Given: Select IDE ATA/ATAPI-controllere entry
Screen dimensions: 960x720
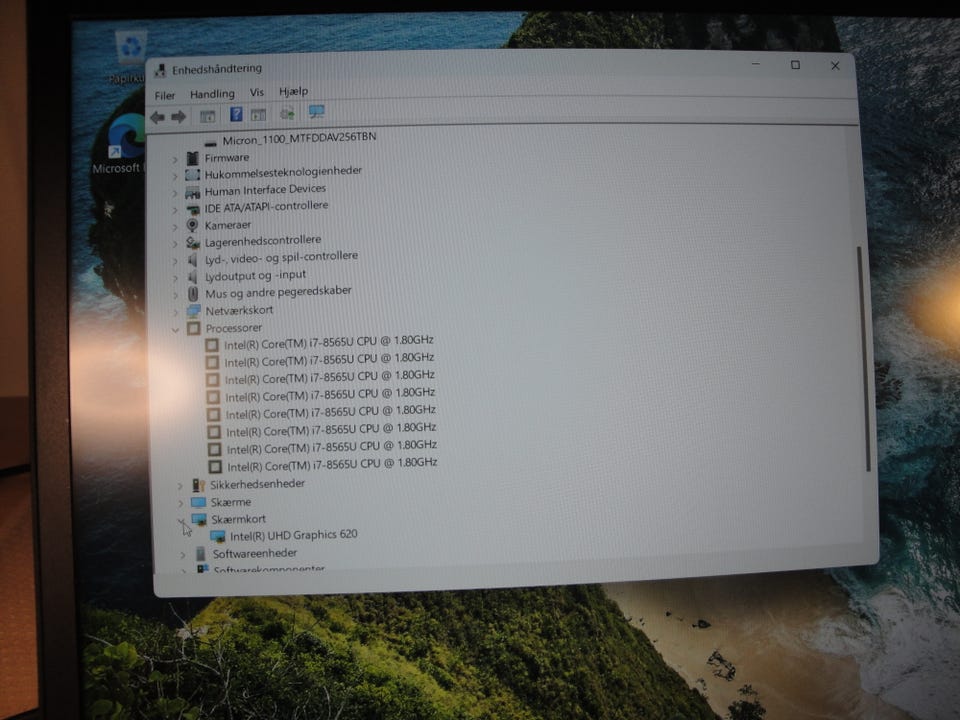Looking at the screenshot, I should click(266, 207).
